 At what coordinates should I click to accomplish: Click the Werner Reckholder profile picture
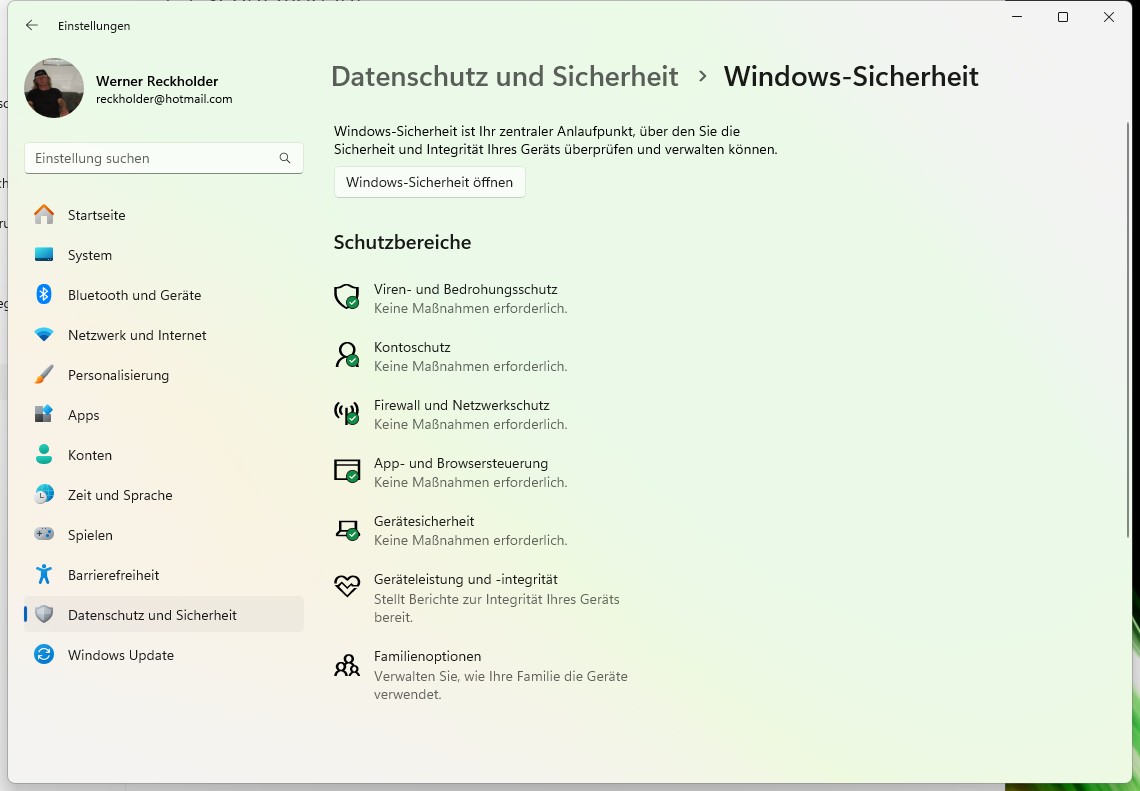pos(54,88)
